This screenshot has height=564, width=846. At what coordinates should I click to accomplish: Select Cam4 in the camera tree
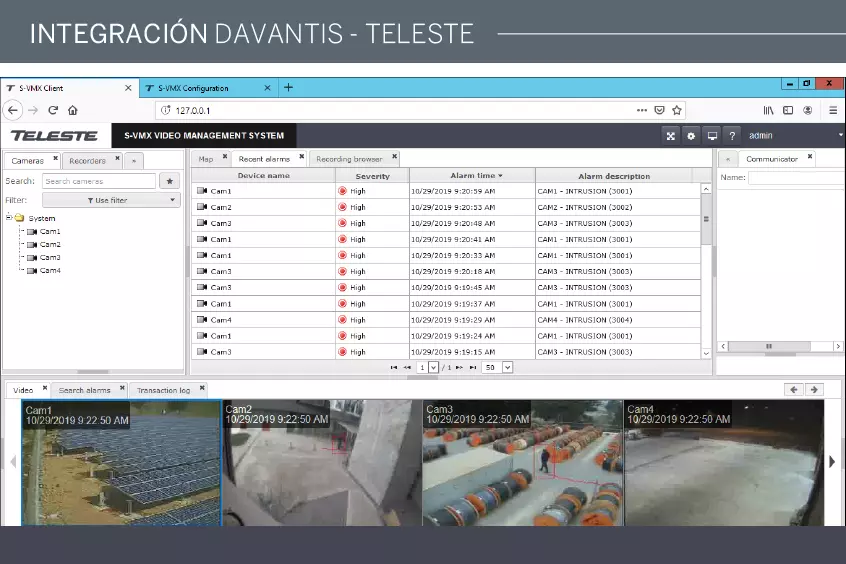point(50,270)
